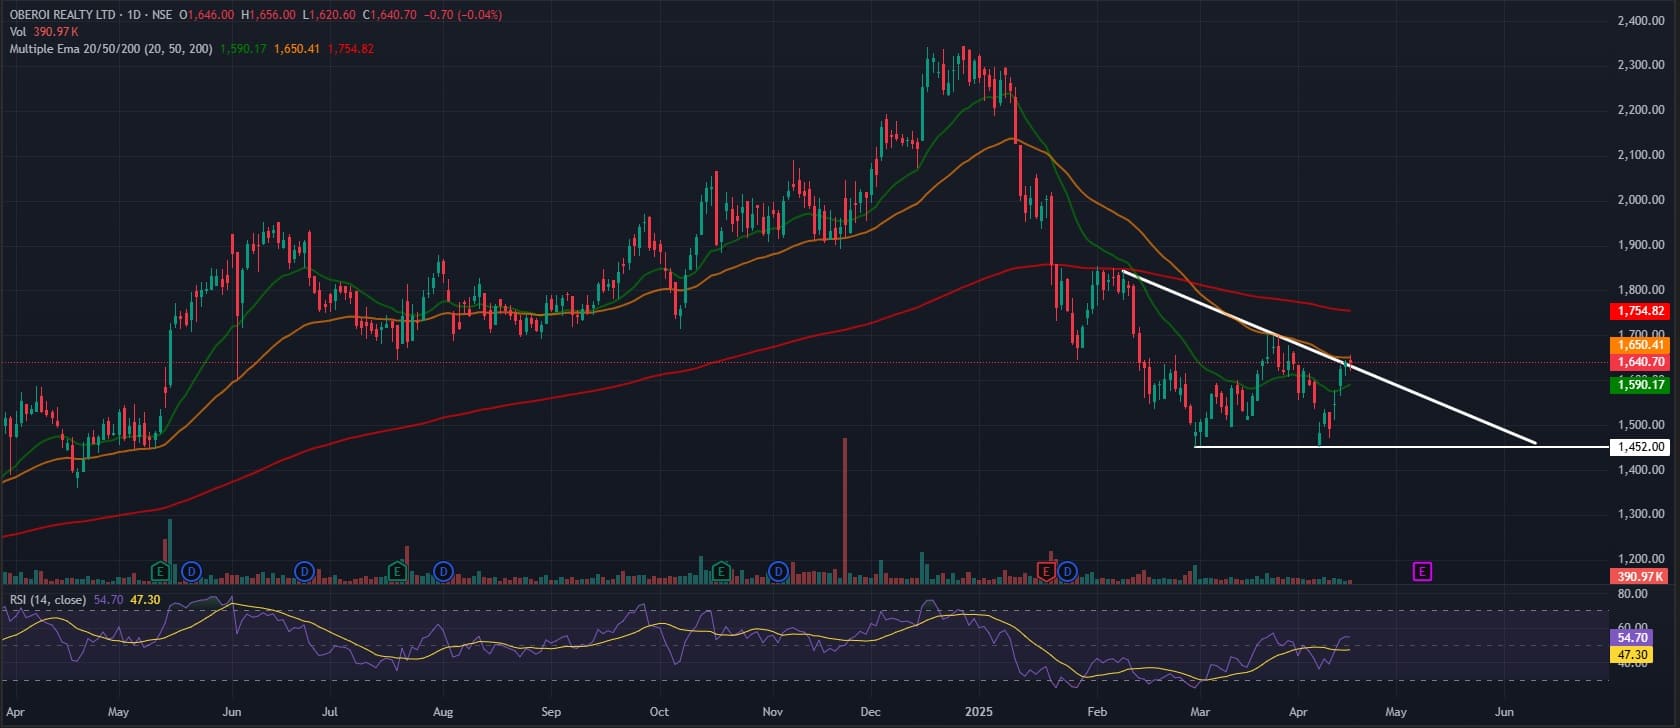
Task: Select the green earnings E marker in mid-July
Action: [x=397, y=572]
